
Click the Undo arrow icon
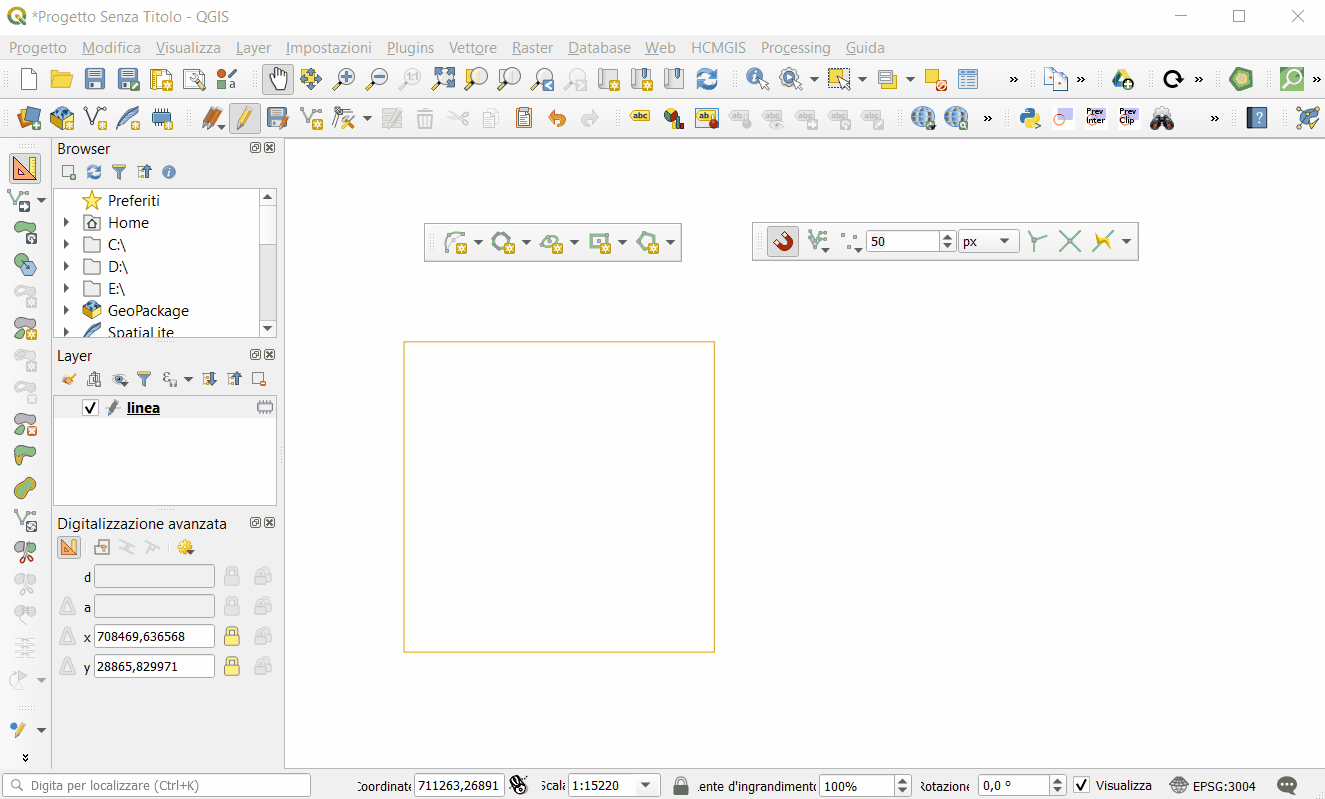(557, 119)
